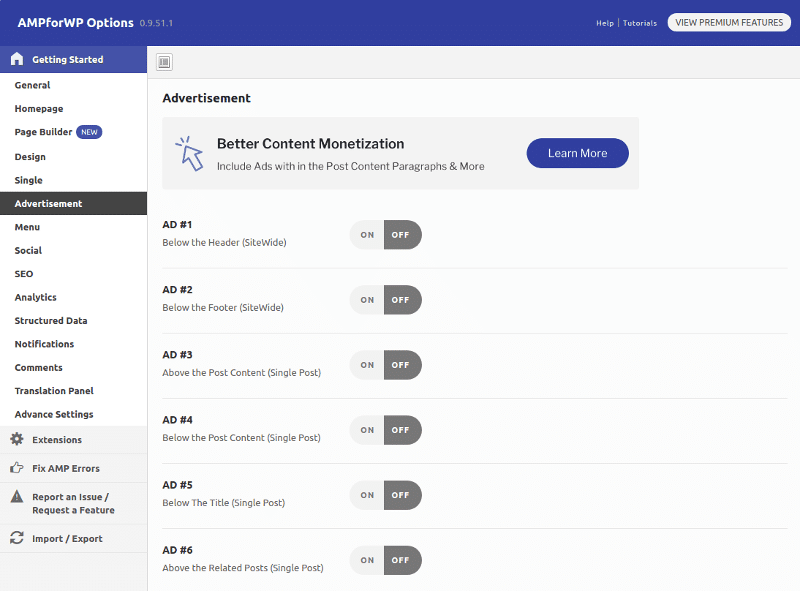Switch on AD #6 Above the Related Posts
Image resolution: width=800 pixels, height=591 pixels.
367,560
